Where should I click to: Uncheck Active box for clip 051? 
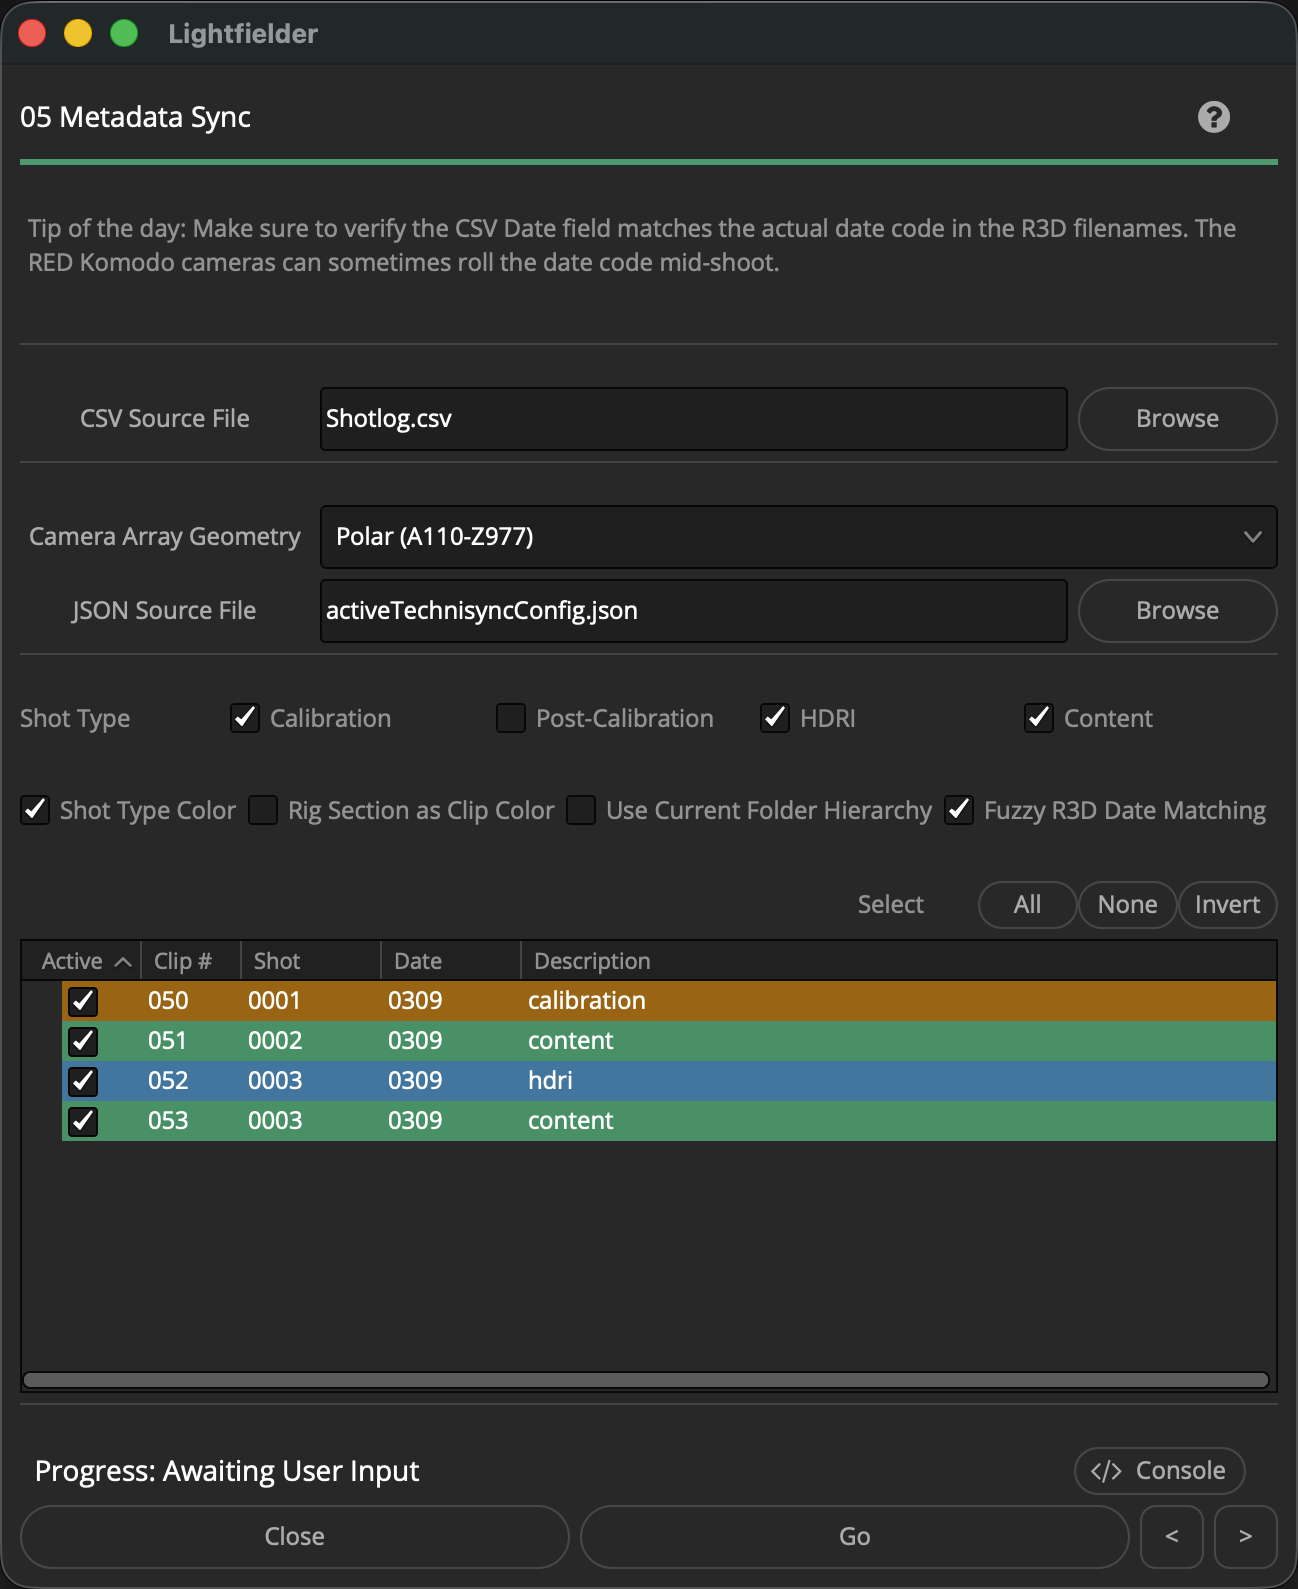coord(83,1041)
